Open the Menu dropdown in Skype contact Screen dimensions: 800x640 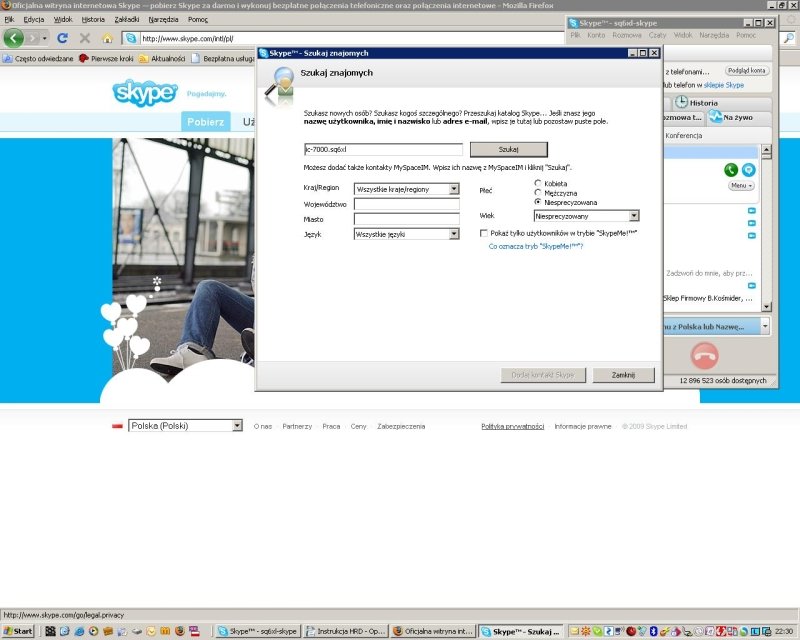(741, 186)
